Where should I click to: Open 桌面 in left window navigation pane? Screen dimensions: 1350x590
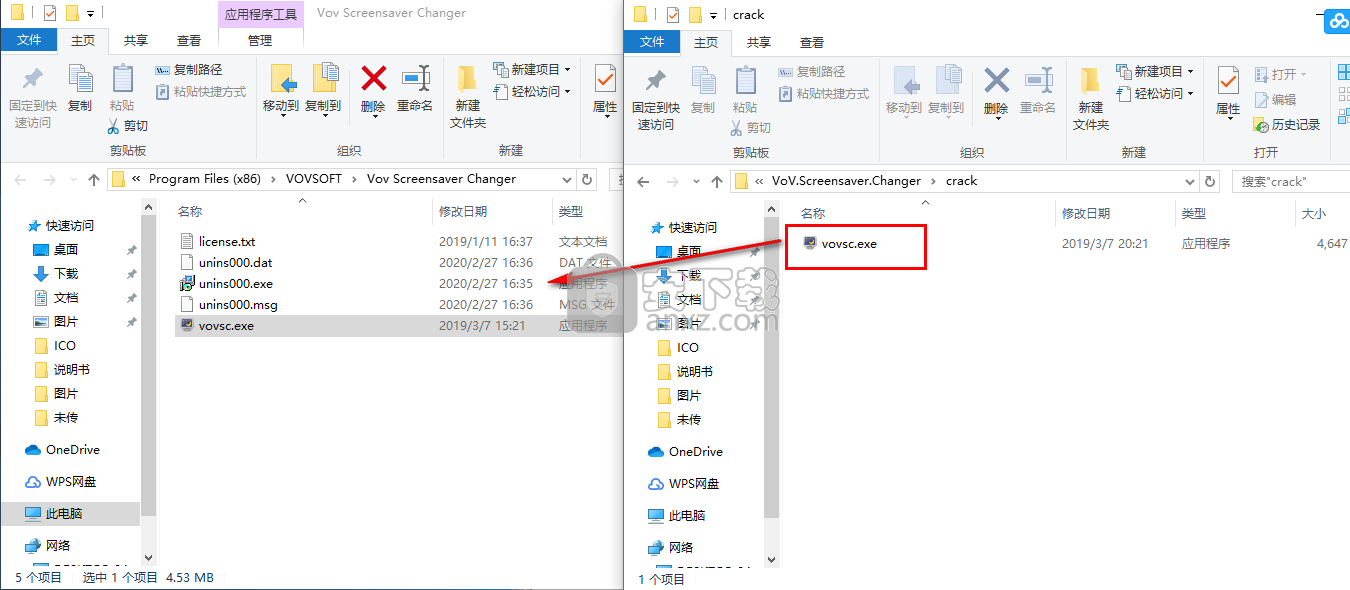(x=66, y=249)
